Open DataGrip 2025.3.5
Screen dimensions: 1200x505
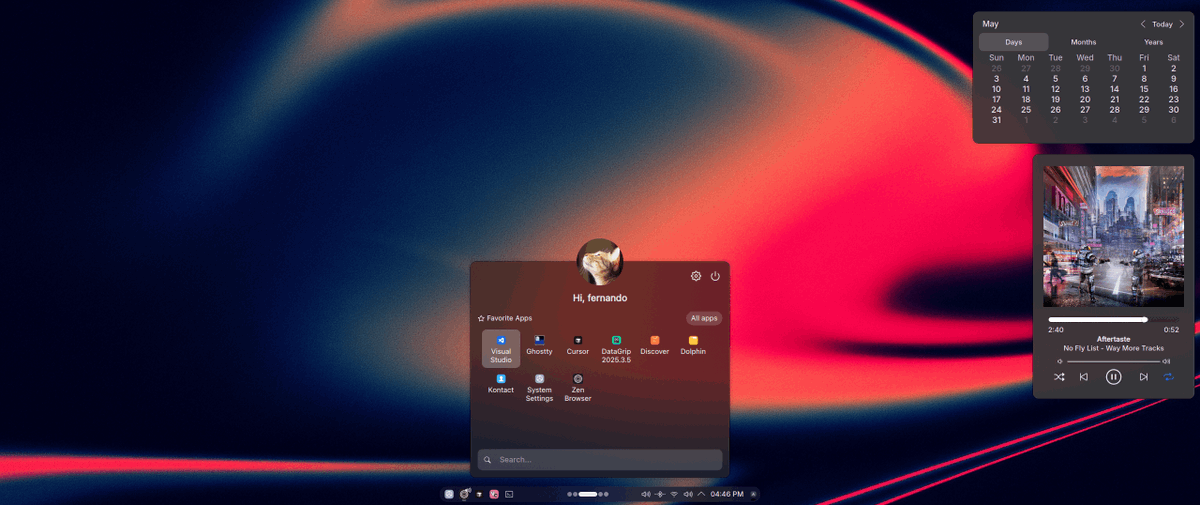[x=616, y=349]
